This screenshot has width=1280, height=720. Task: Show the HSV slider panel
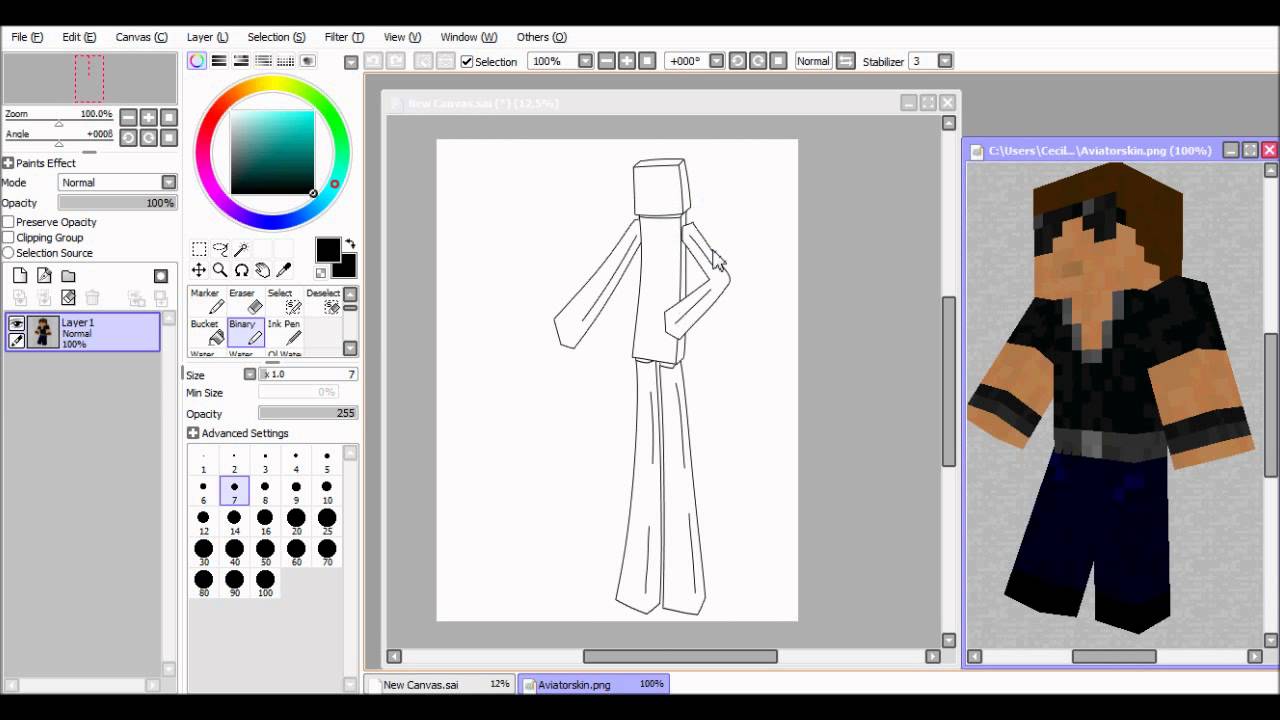pos(241,61)
